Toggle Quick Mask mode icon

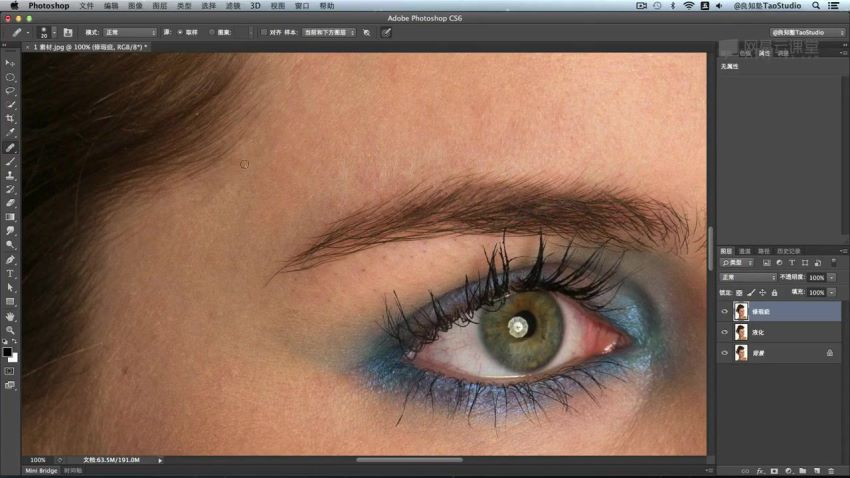(x=10, y=371)
